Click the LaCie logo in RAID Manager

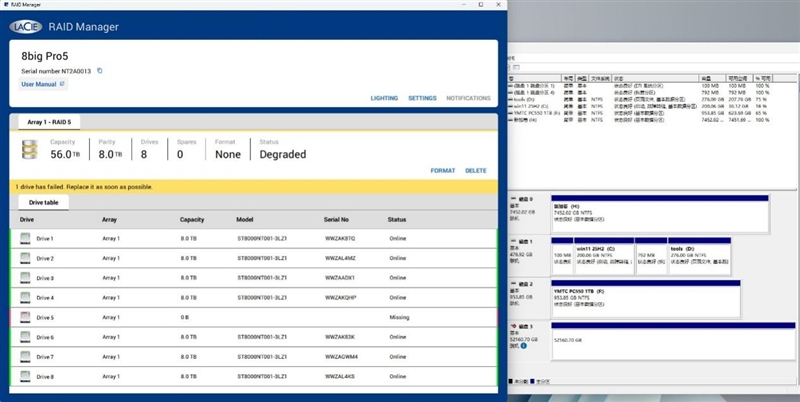point(26,27)
